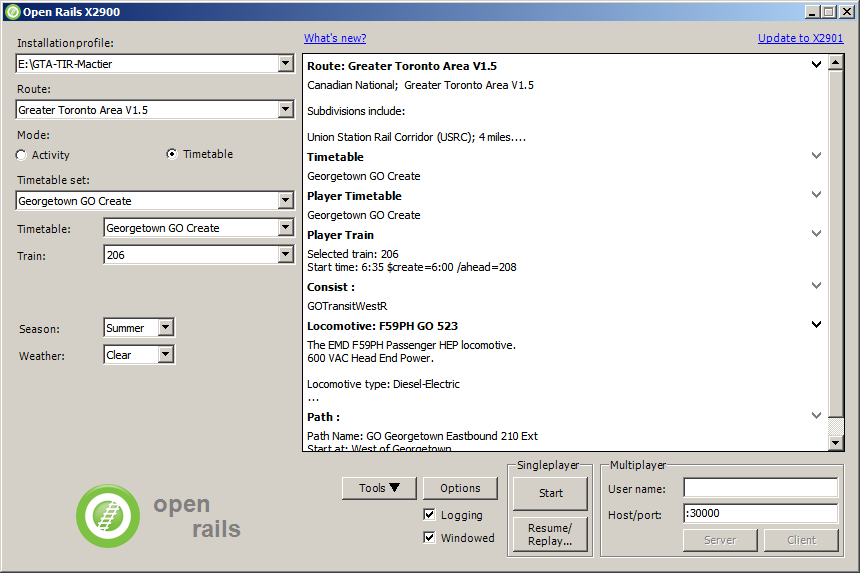Click the title bar Open Rails icon

(13, 11)
